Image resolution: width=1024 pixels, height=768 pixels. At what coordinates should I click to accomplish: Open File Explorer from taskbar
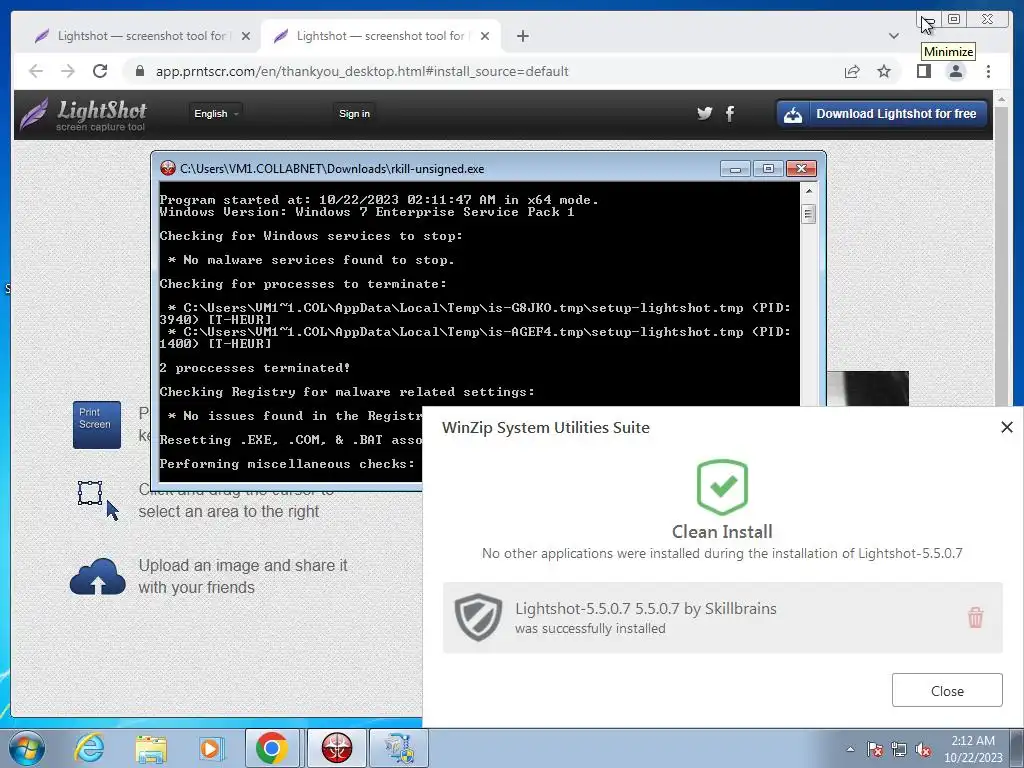pos(151,749)
